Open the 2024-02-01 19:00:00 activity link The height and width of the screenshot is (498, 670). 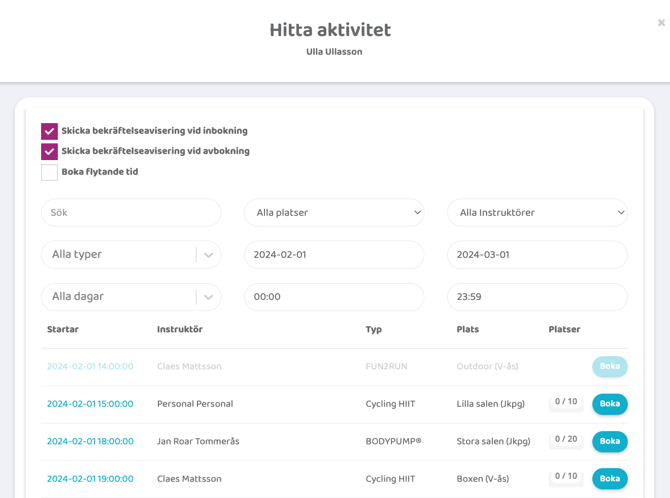coord(90,479)
